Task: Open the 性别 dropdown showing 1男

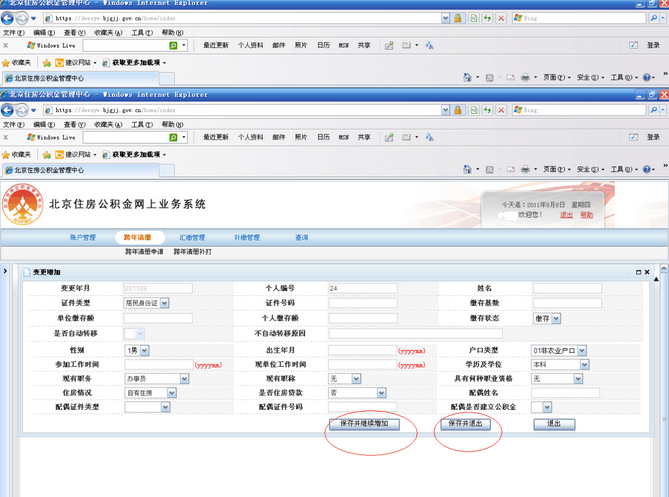Action: pyautogui.click(x=145, y=350)
